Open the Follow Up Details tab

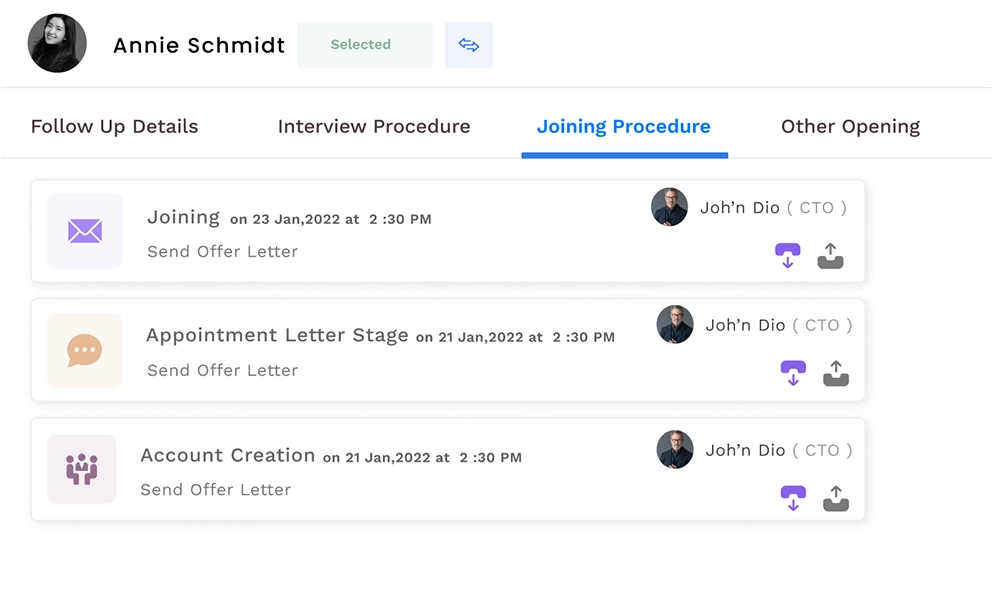pyautogui.click(x=115, y=127)
